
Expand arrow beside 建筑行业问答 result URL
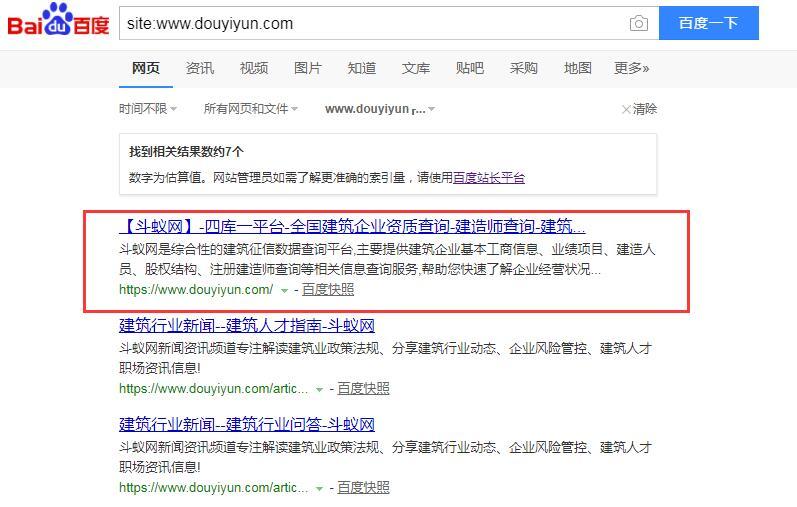point(319,489)
